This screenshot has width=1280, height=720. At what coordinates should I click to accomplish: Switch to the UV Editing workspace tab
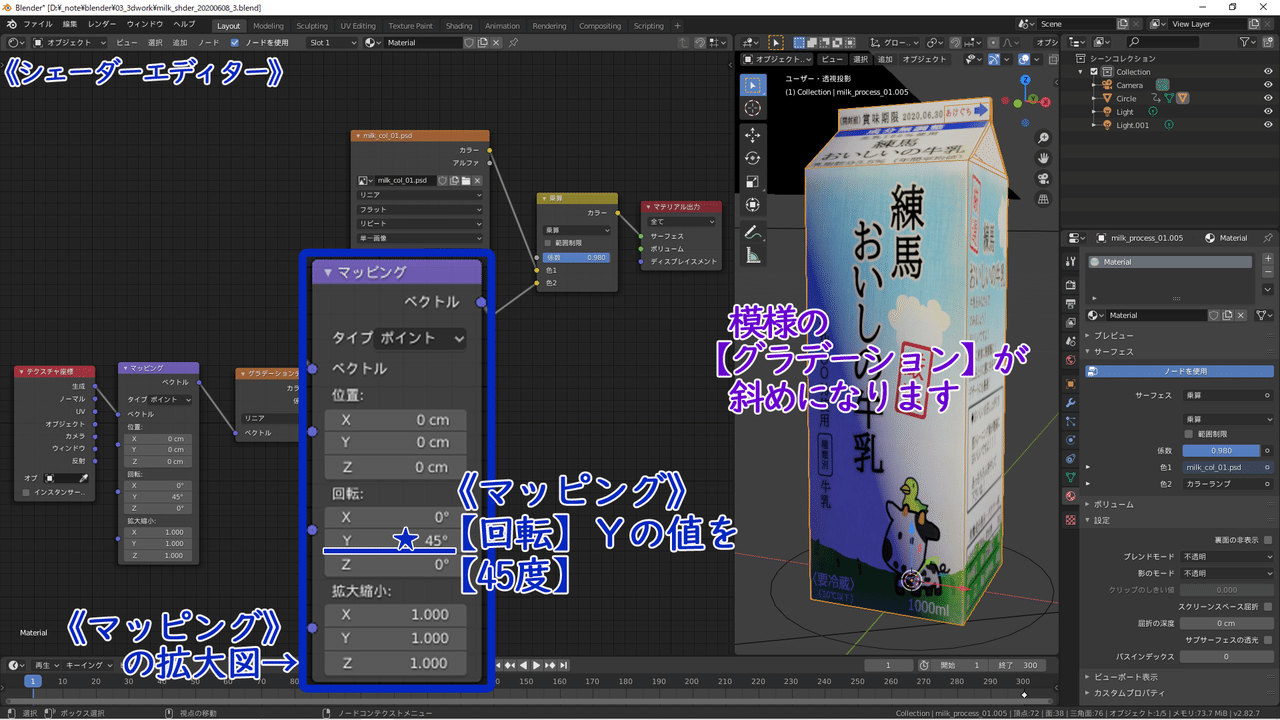358,26
